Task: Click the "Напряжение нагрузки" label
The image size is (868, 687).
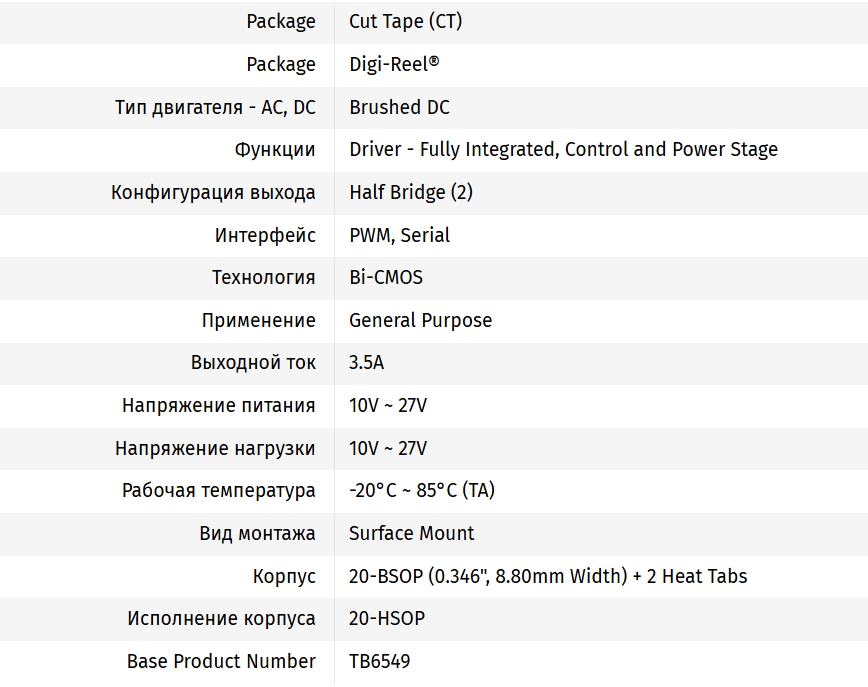Action: [x=215, y=448]
